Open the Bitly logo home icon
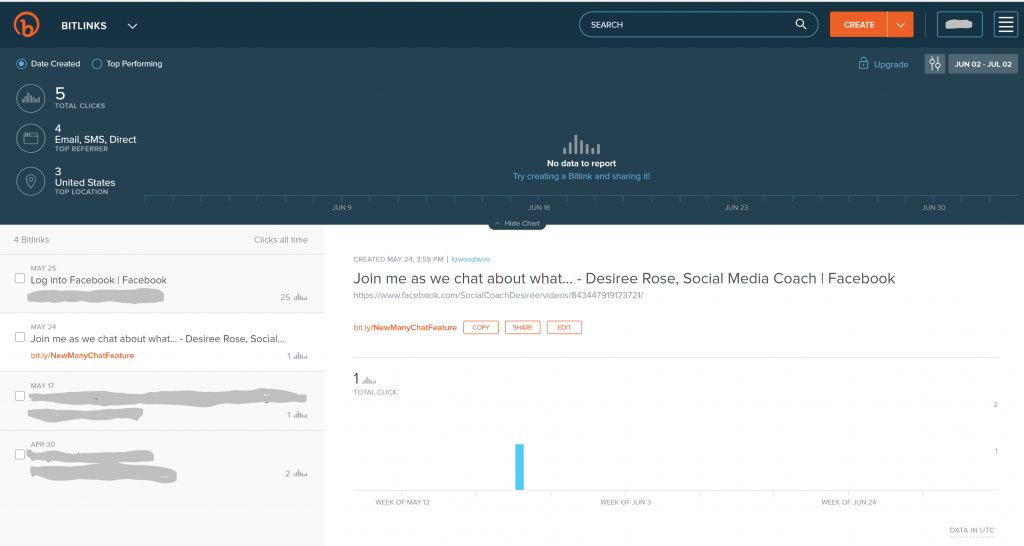 [27, 25]
